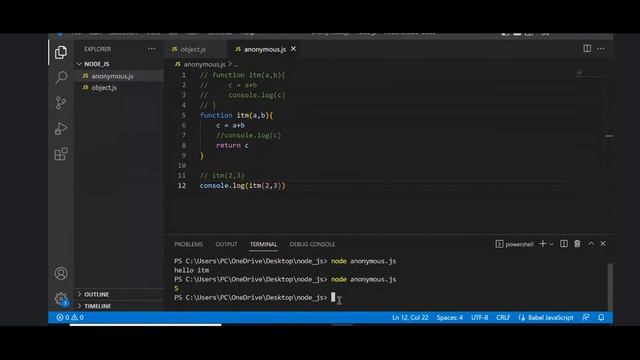Split the terminal panel
640x360 pixels.
click(x=564, y=244)
